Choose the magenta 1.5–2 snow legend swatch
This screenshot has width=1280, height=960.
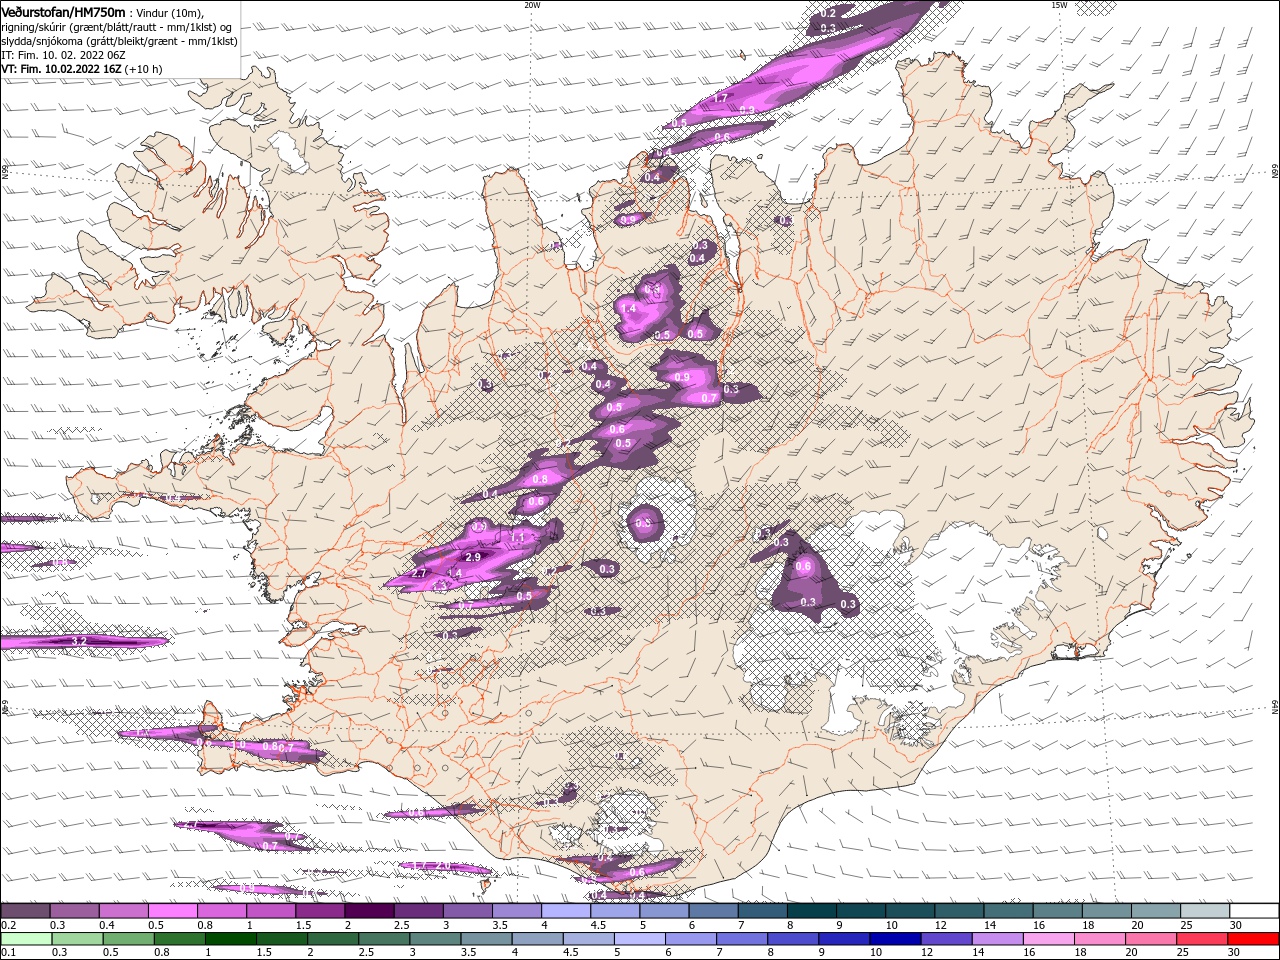pos(320,911)
